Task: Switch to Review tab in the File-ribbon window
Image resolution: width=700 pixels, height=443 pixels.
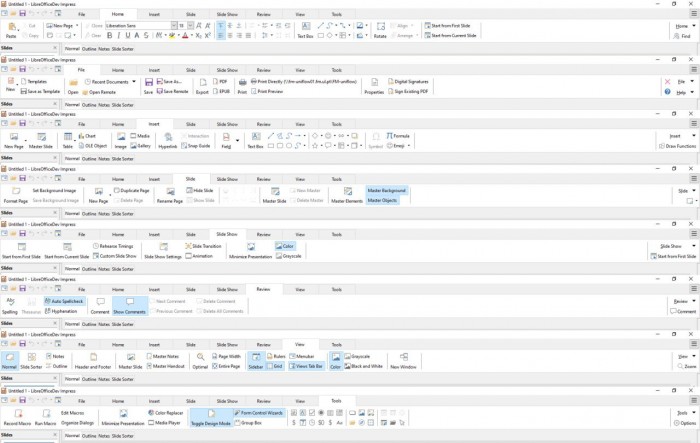Action: click(263, 70)
